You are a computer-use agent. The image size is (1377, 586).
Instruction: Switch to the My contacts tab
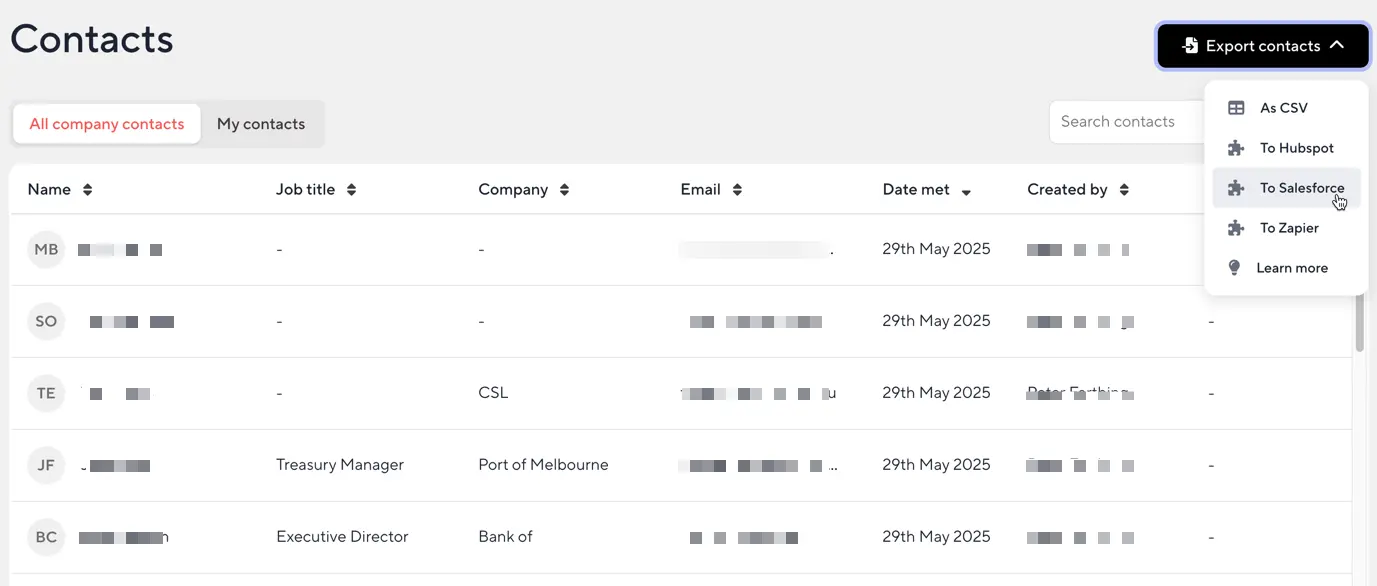pyautogui.click(x=261, y=124)
